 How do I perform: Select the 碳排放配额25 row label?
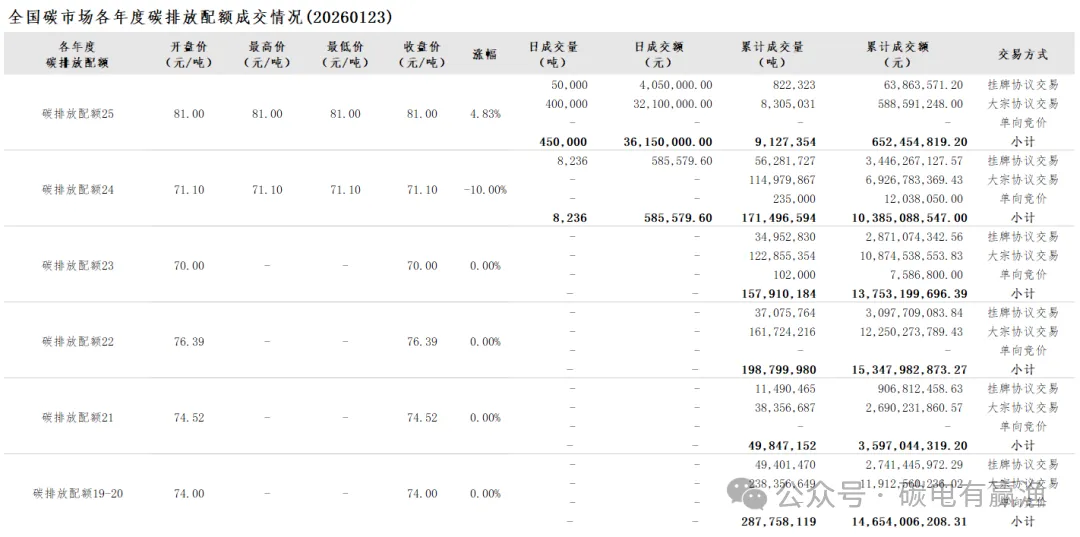[78, 114]
